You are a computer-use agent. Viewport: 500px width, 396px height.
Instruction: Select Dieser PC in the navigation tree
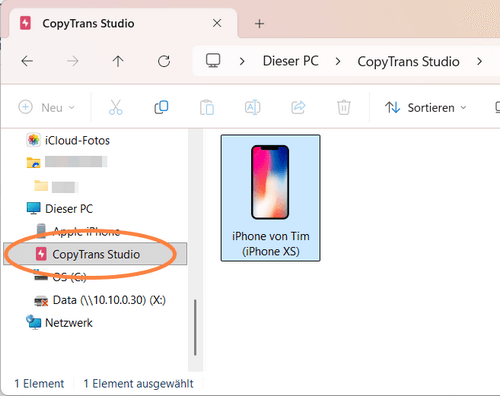coord(60,209)
